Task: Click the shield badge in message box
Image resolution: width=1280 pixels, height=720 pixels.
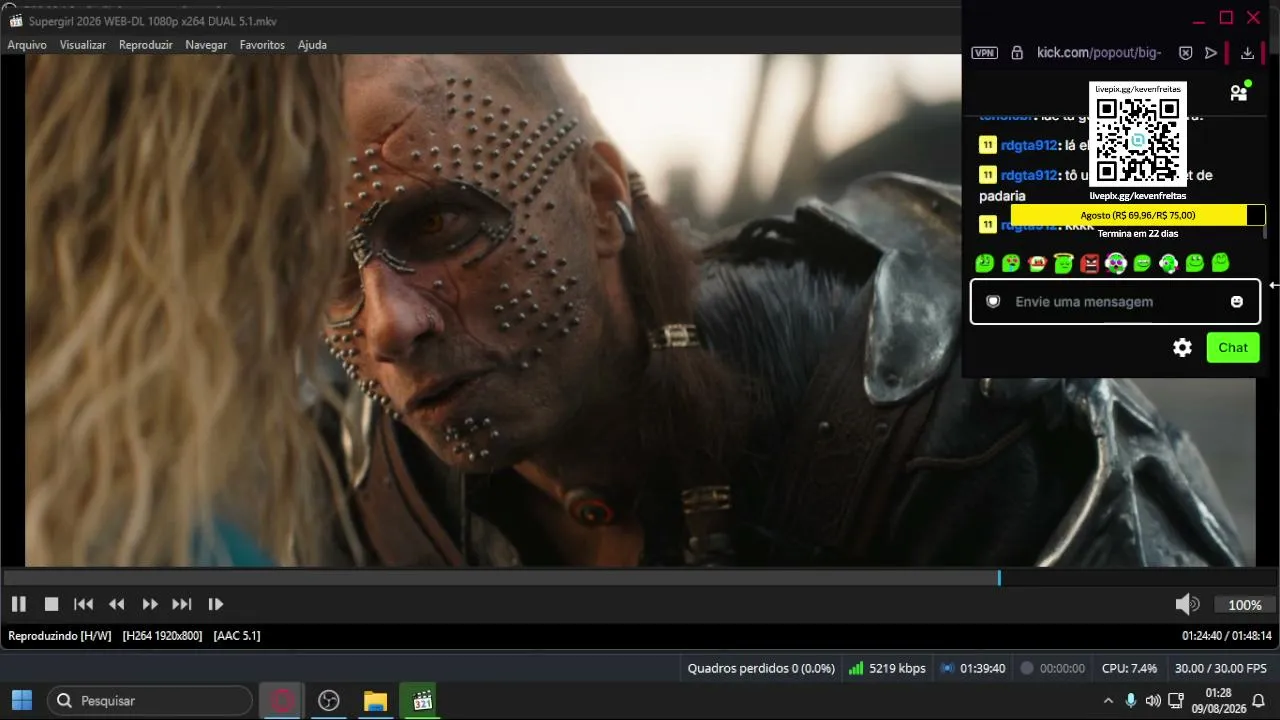Action: [993, 302]
